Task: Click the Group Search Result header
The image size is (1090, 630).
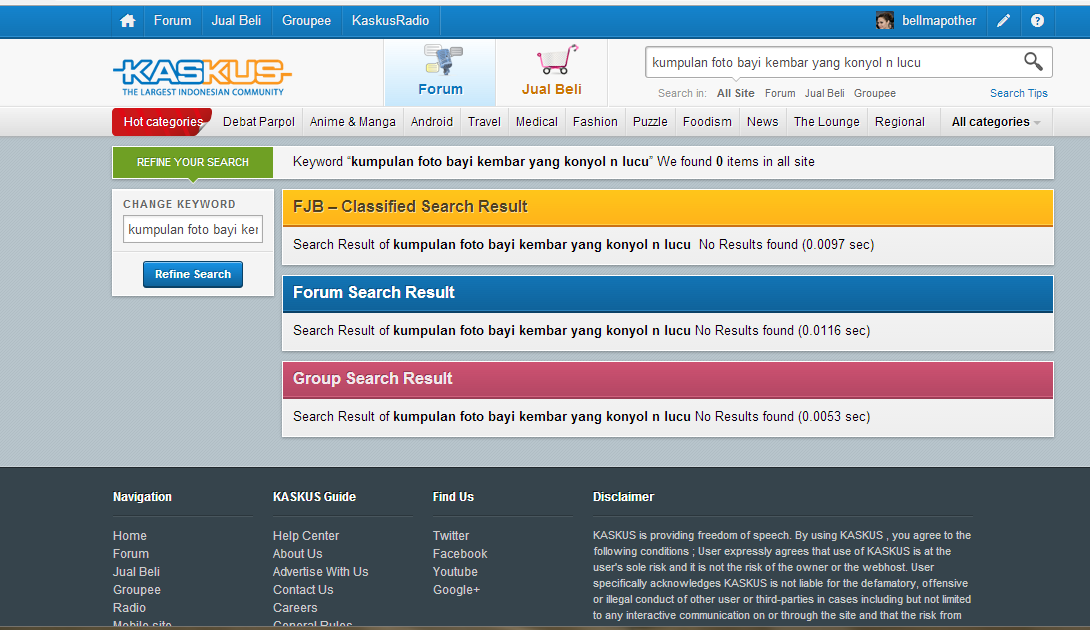Action: [x=667, y=379]
